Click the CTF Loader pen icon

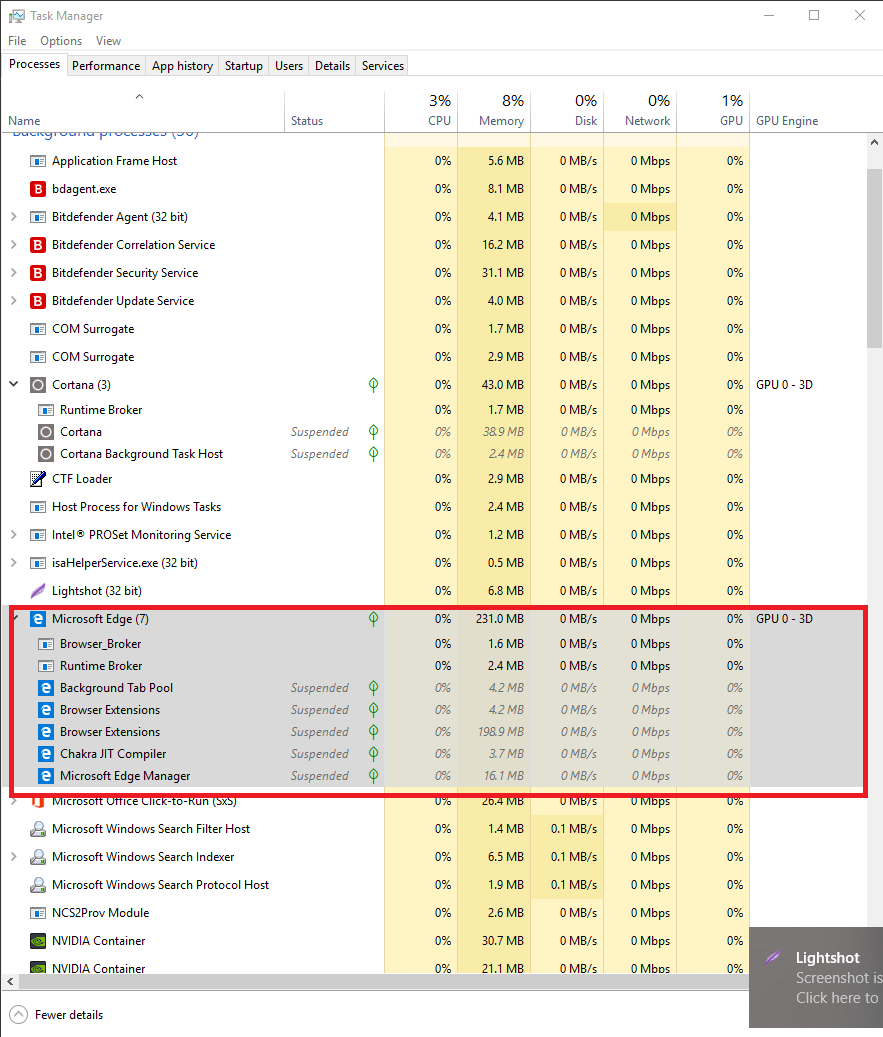coord(38,479)
